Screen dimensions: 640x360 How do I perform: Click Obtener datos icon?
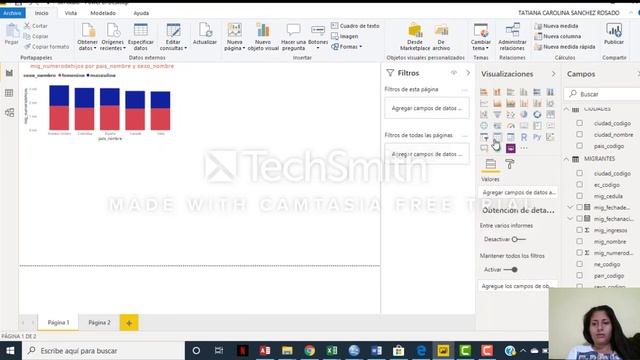87,31
